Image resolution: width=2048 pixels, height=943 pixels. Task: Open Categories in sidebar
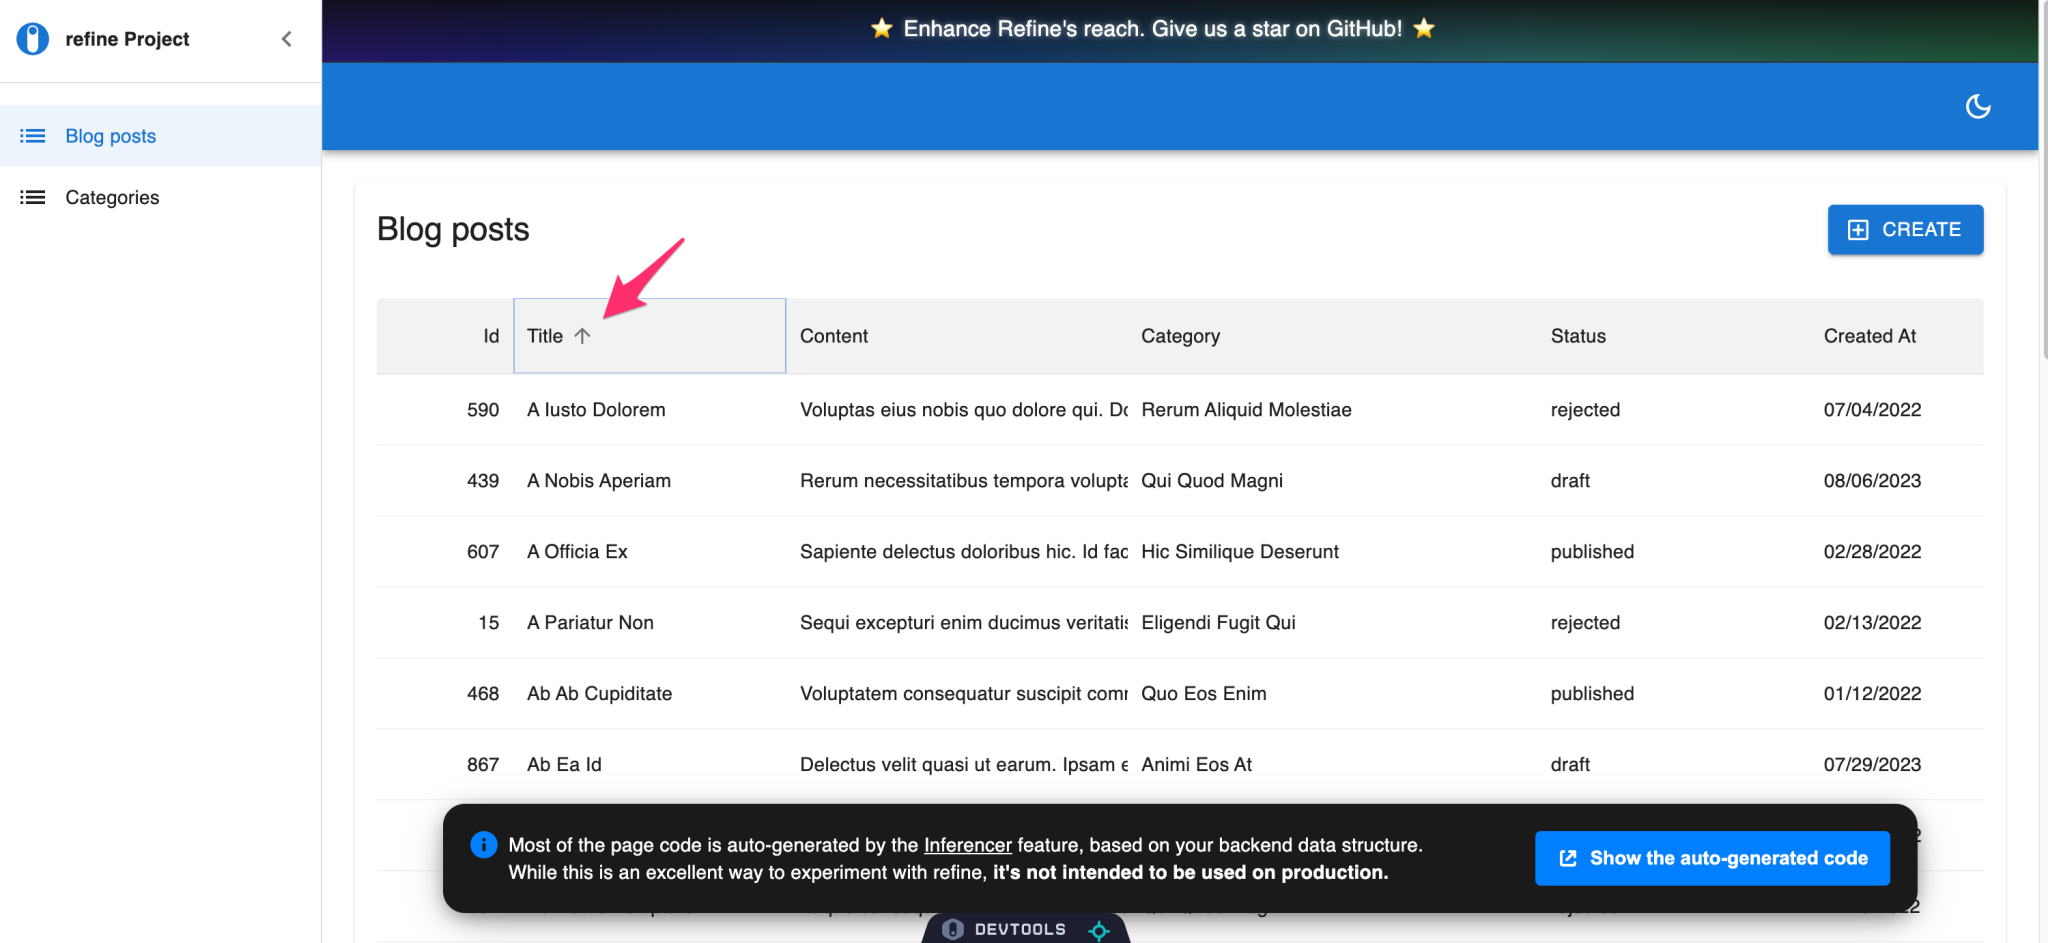click(x=112, y=197)
